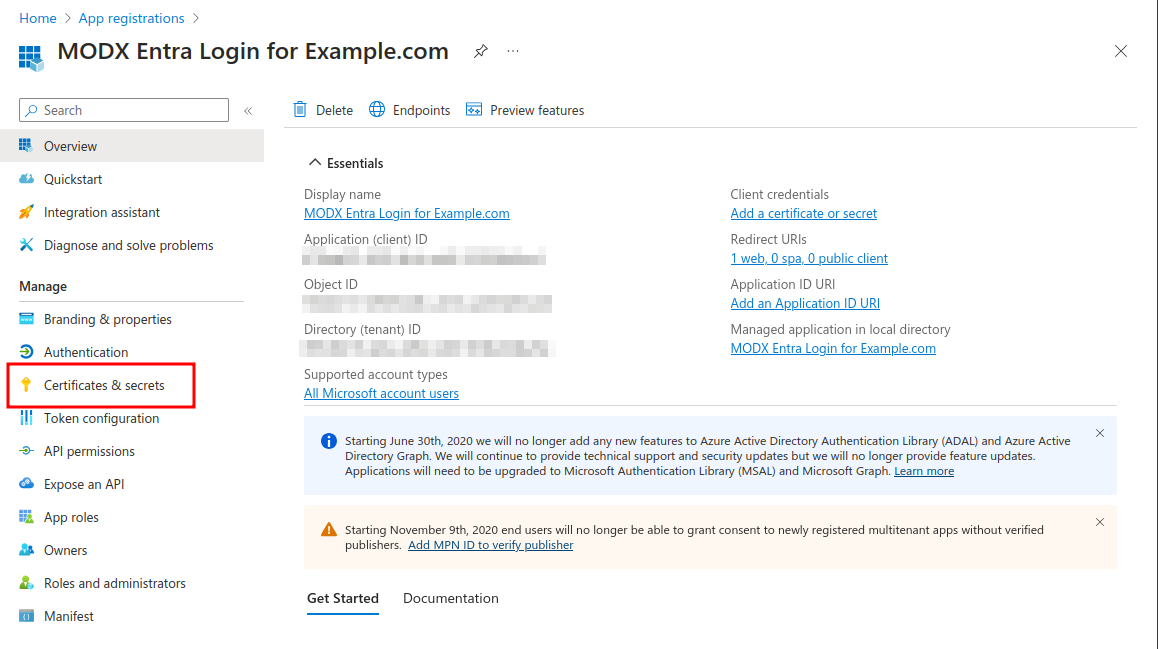Open Diagnose and solve problems

tap(128, 245)
